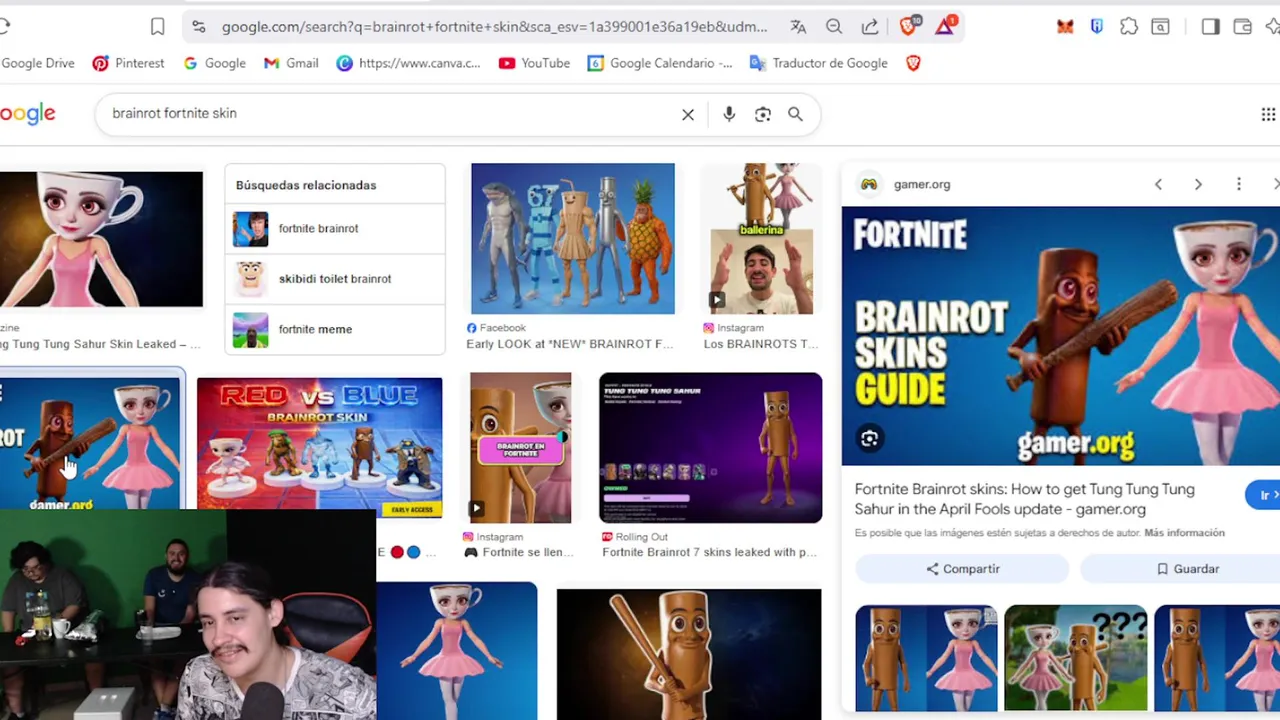Screen dimensions: 1280x720
Task: Open the Canva bookmark
Action: (408, 63)
